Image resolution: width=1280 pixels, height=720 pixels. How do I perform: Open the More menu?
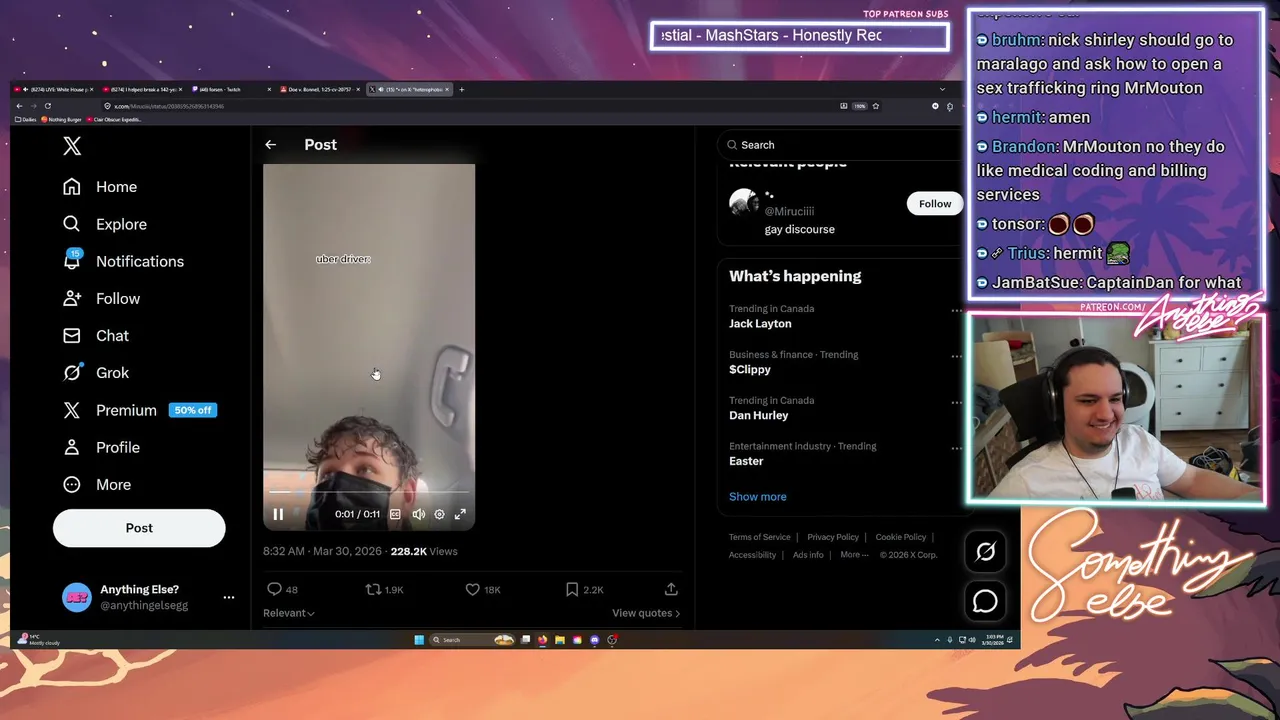tap(97, 484)
